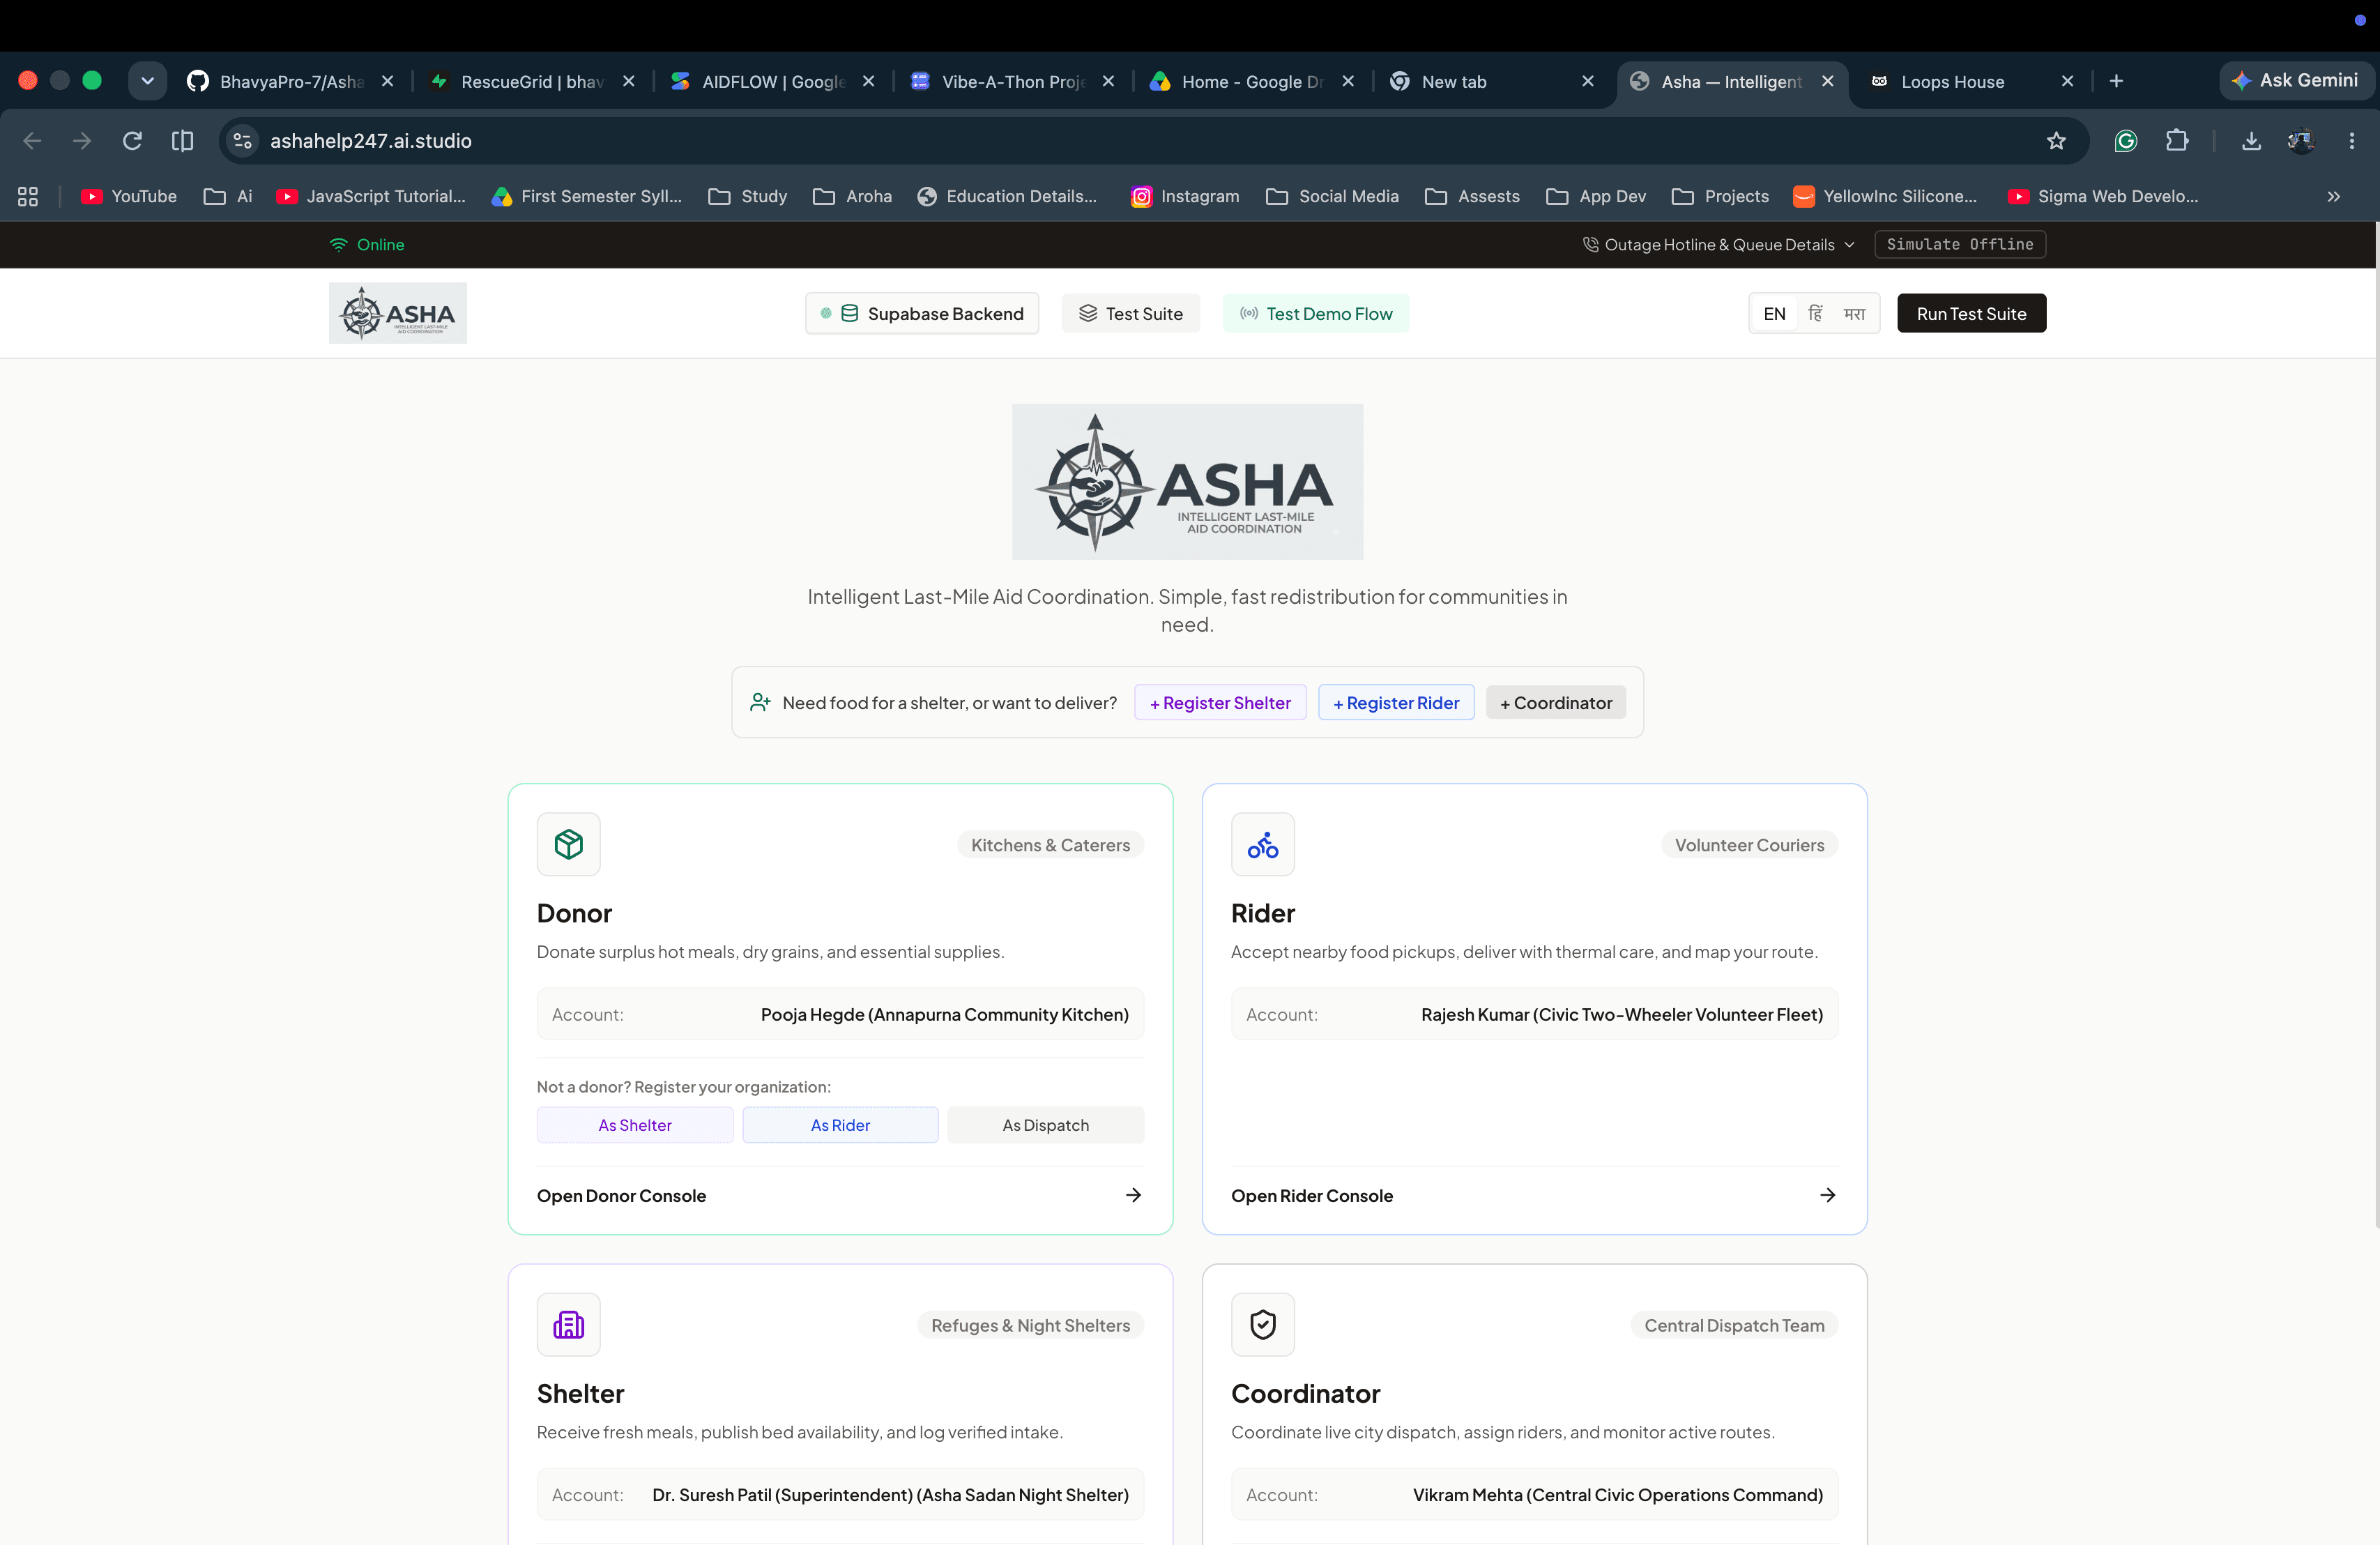The image size is (2380, 1545).
Task: Click the Coordinator shield check icon
Action: point(1262,1324)
